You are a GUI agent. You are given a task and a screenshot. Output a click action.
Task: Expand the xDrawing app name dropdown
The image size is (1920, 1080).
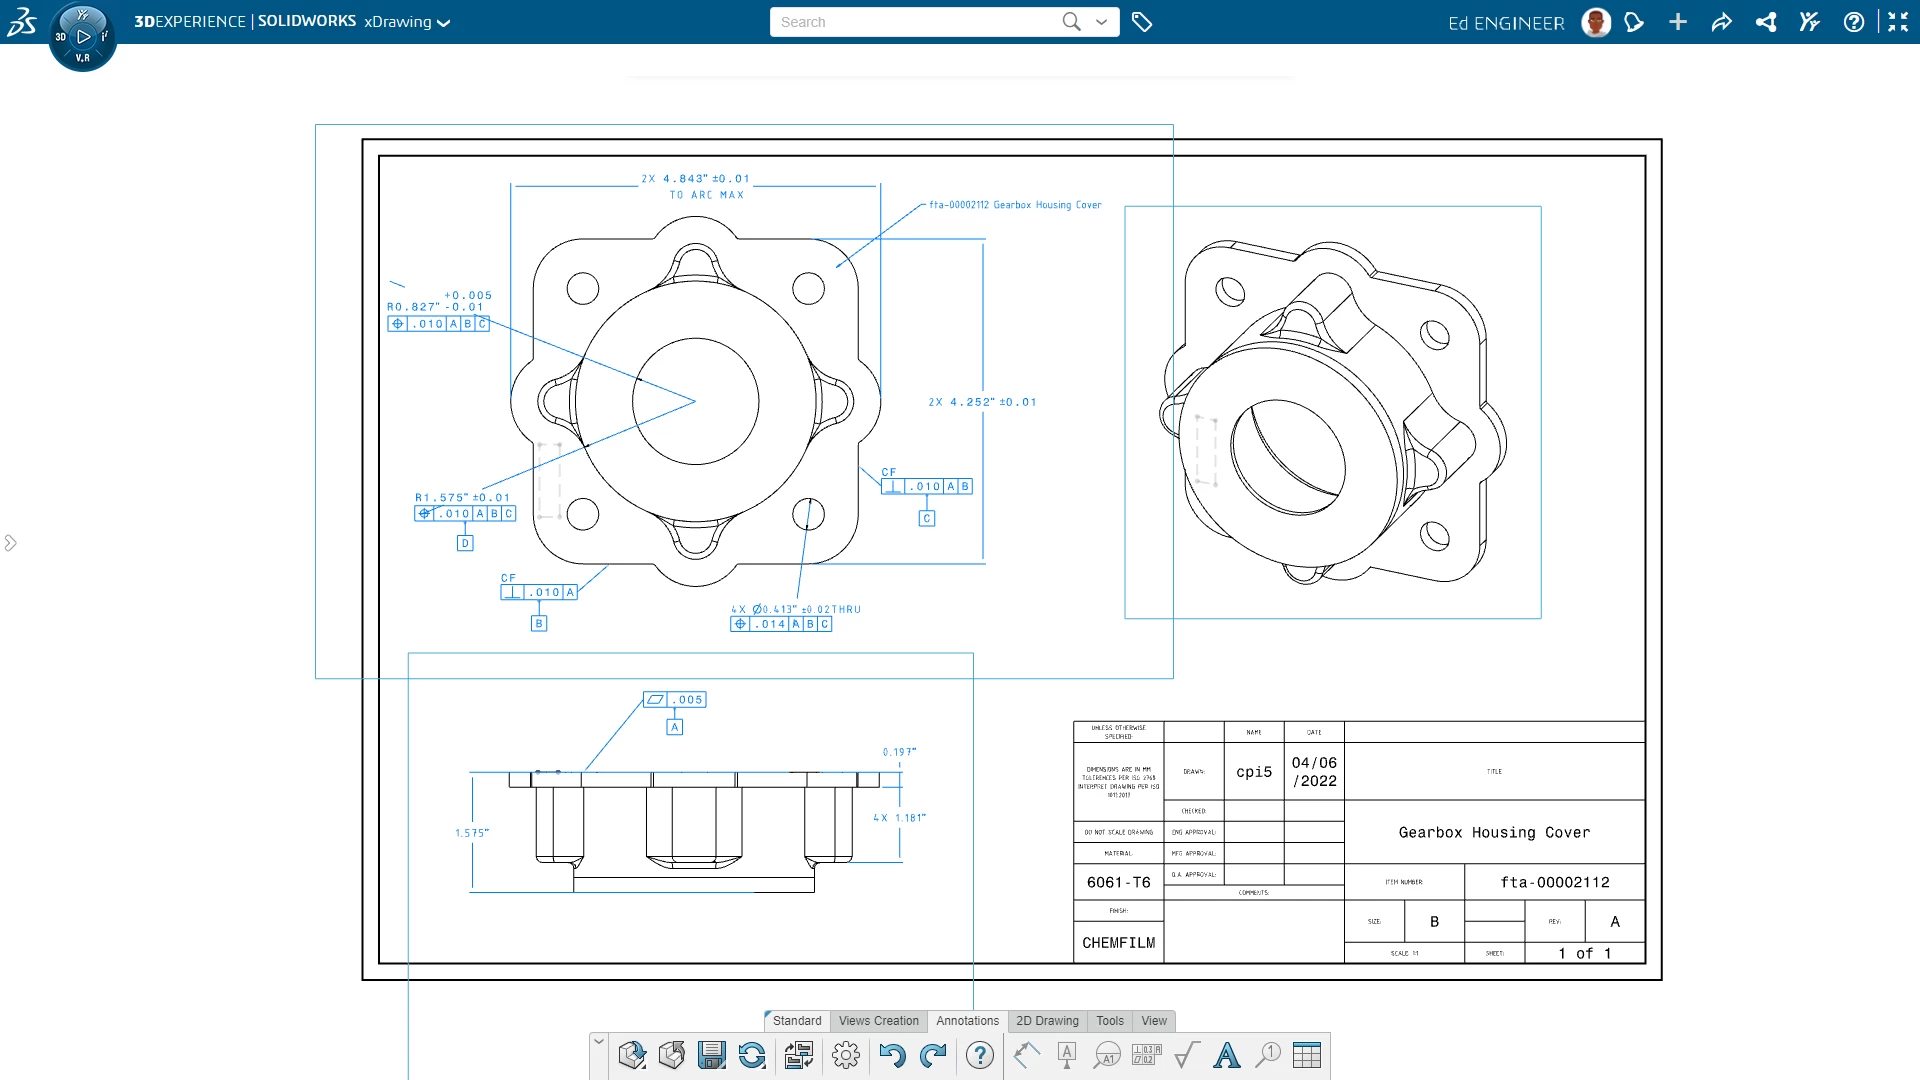(x=444, y=23)
